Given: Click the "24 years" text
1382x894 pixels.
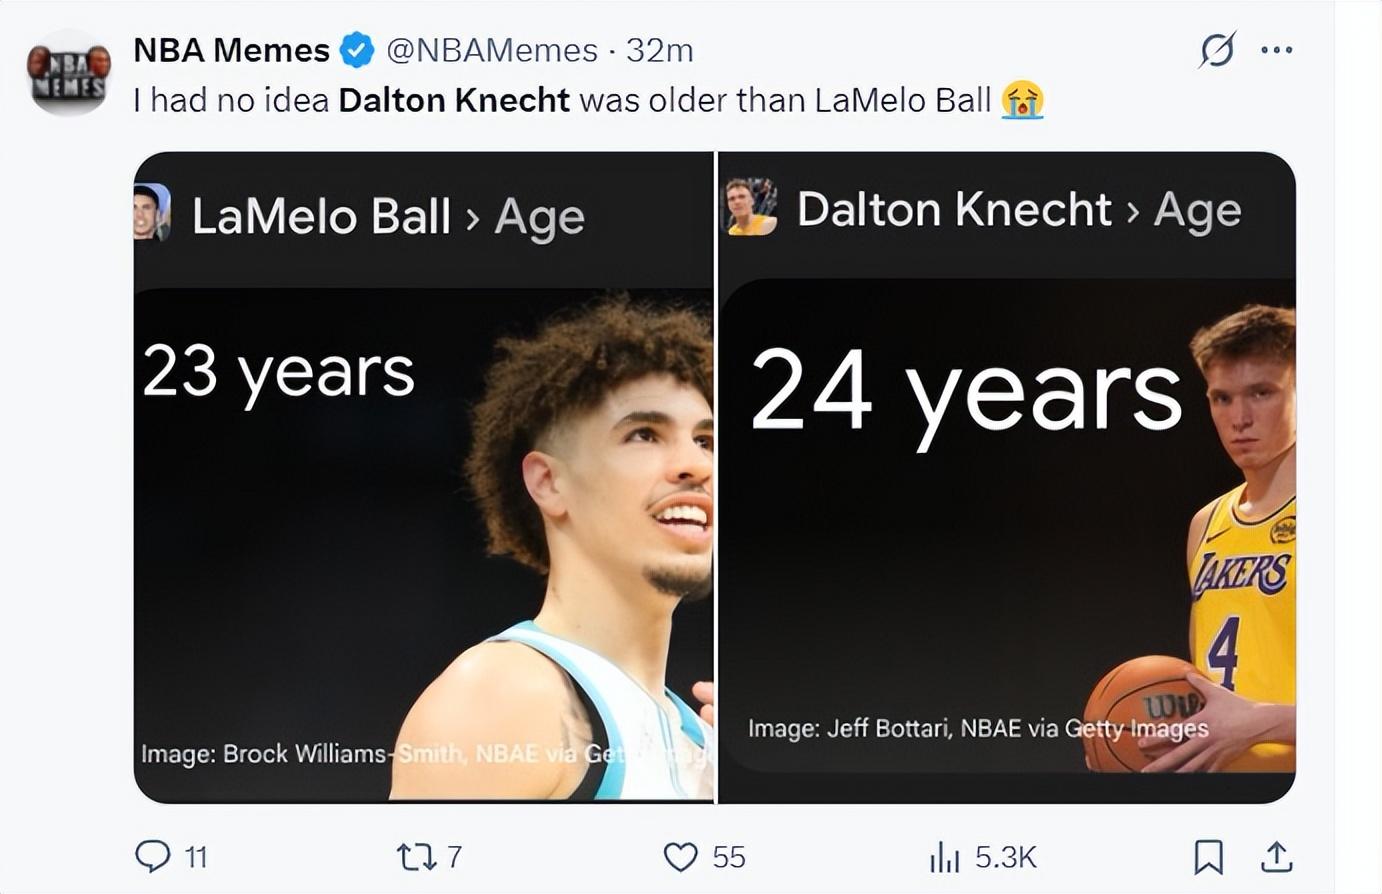Looking at the screenshot, I should tap(965, 393).
